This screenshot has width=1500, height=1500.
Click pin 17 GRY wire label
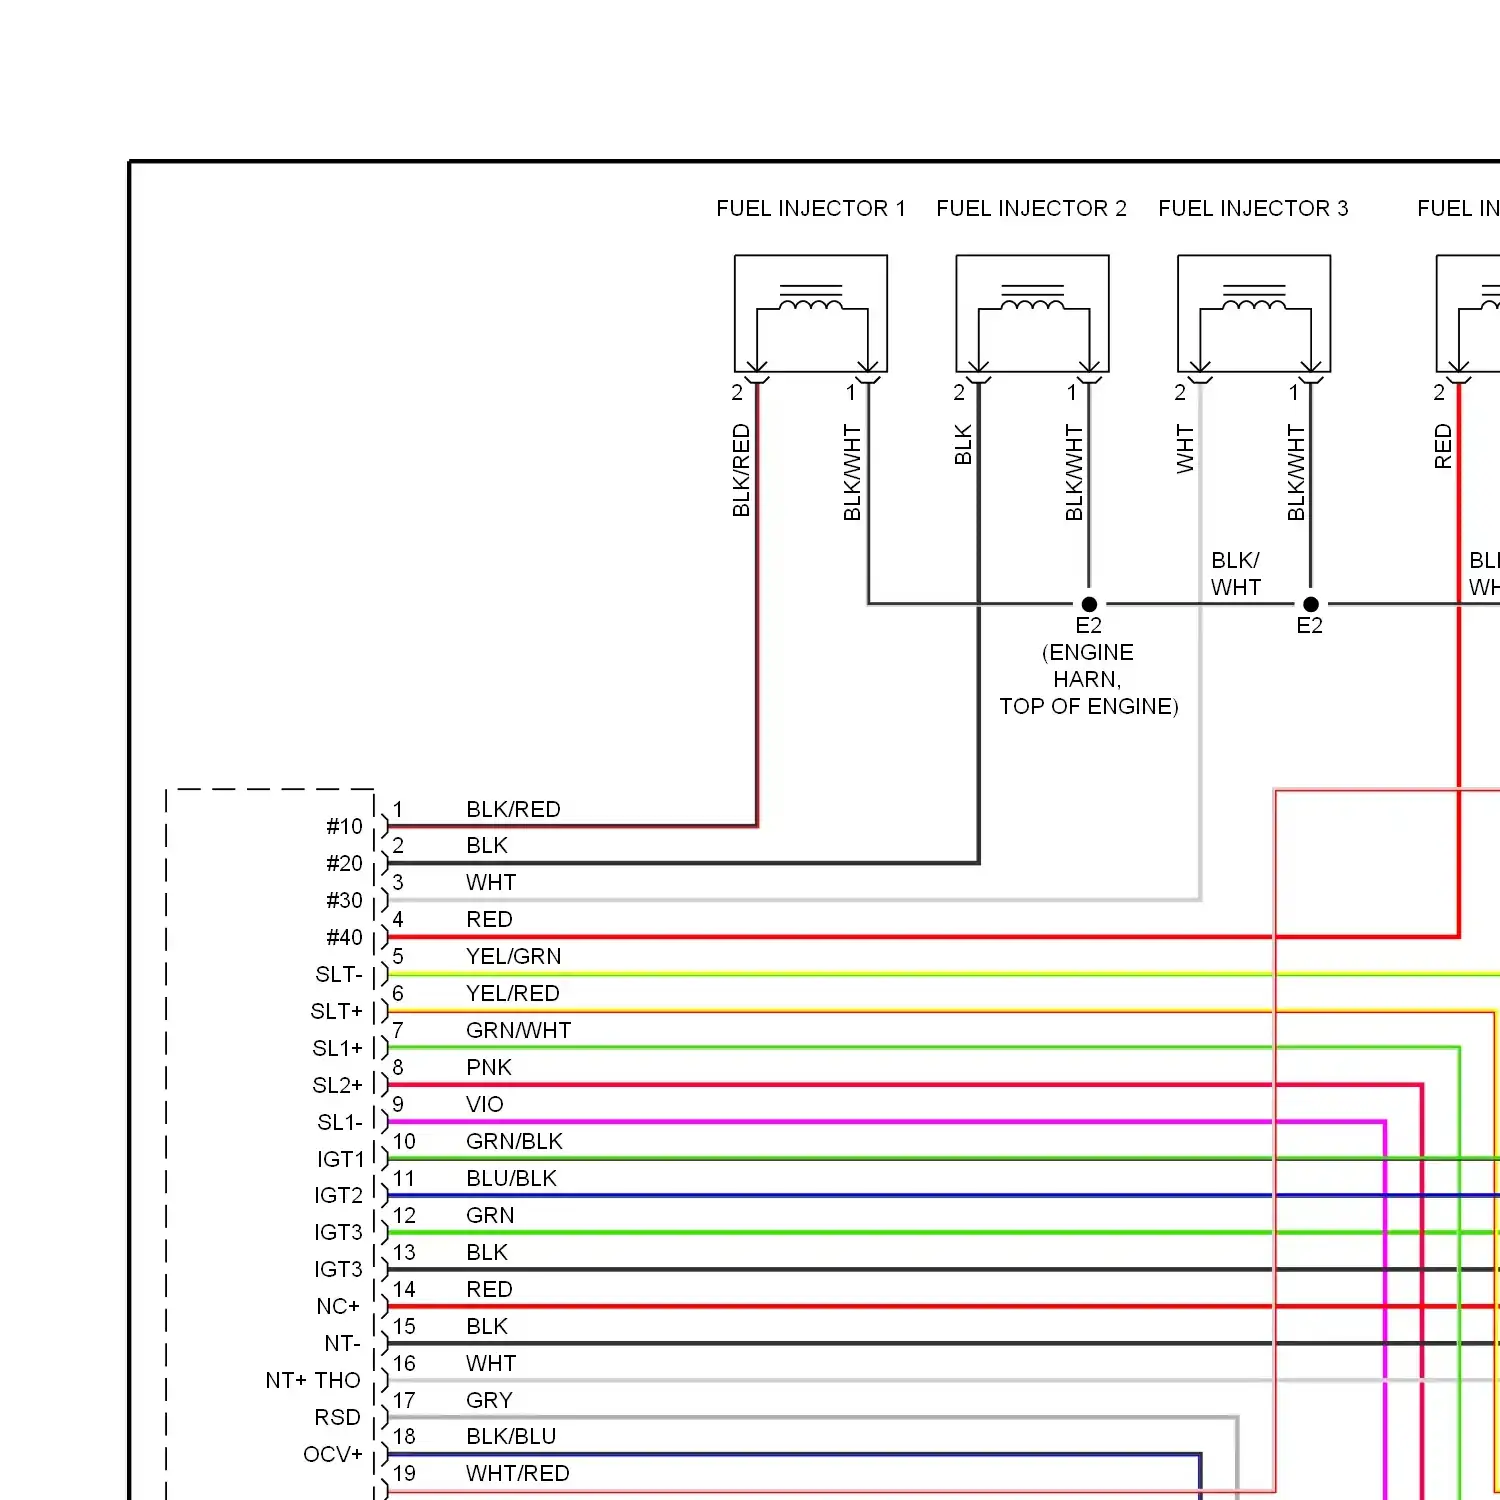click(x=489, y=1400)
